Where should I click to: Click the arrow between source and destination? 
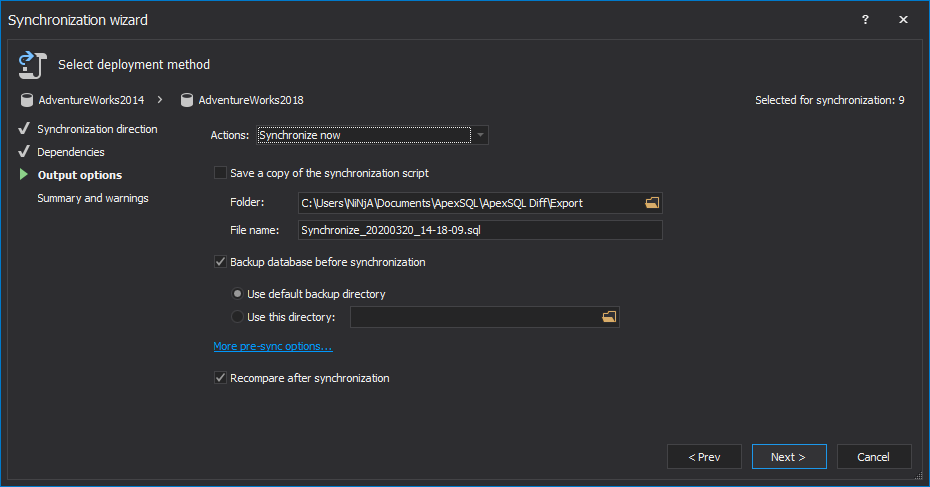click(x=160, y=100)
